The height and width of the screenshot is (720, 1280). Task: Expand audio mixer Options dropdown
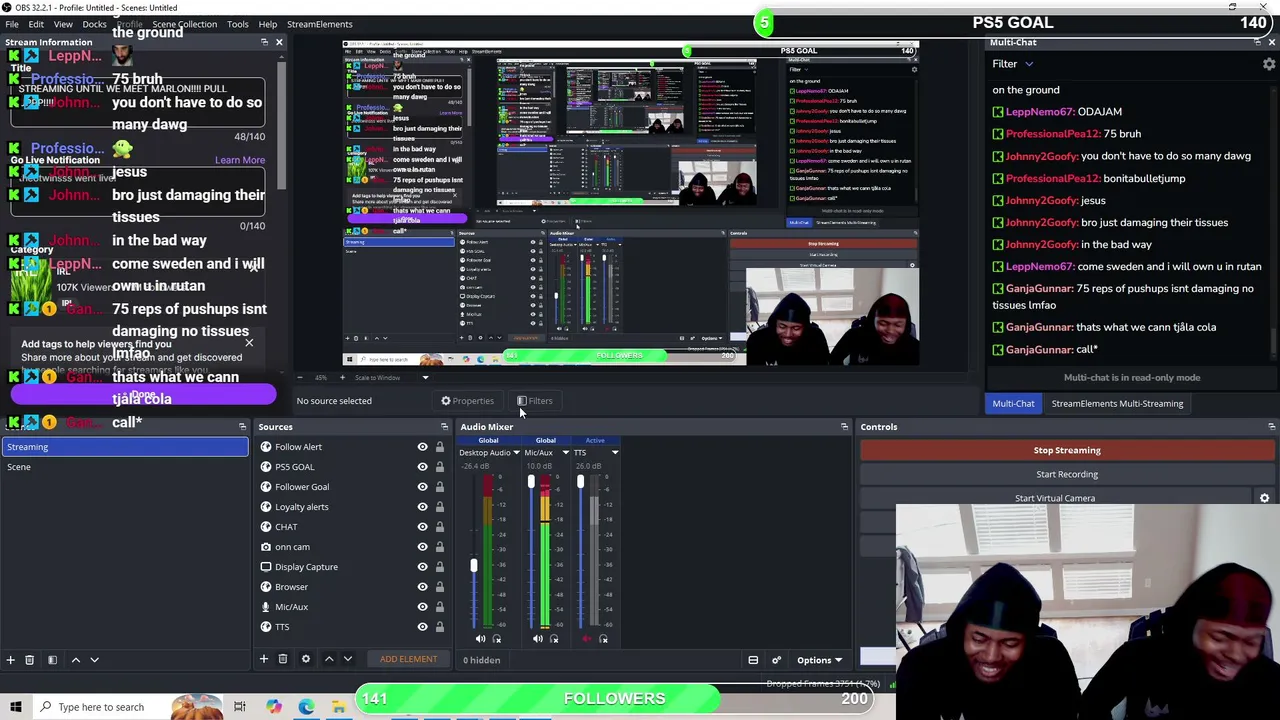click(x=819, y=660)
